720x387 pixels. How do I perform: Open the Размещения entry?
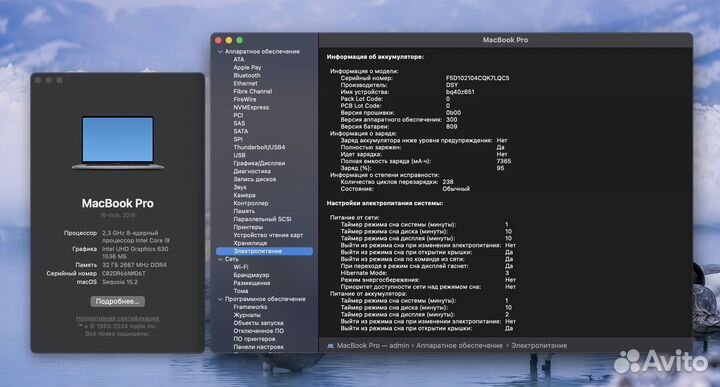pos(252,283)
